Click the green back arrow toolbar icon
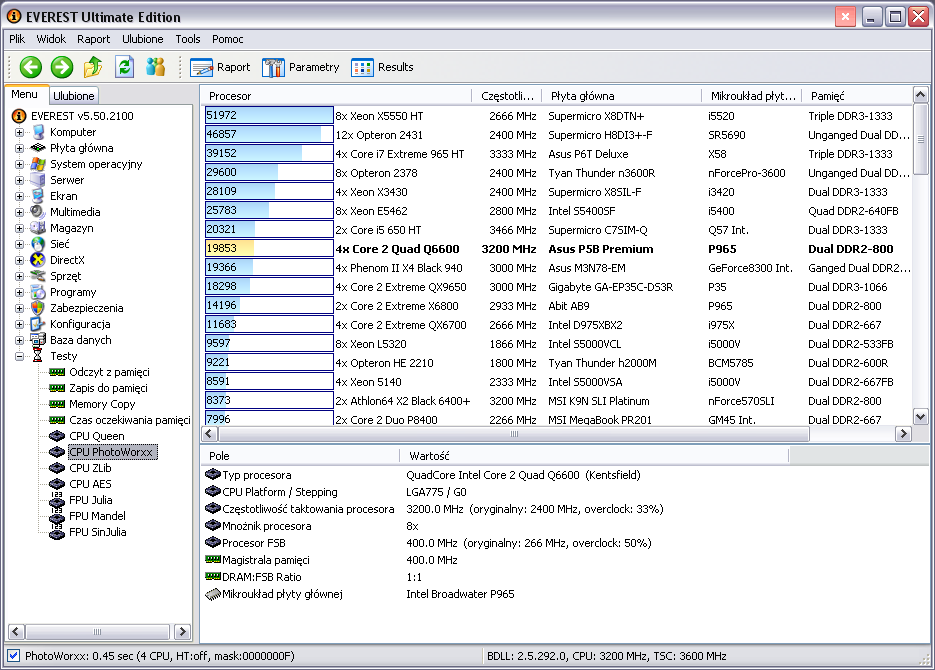 (31, 67)
